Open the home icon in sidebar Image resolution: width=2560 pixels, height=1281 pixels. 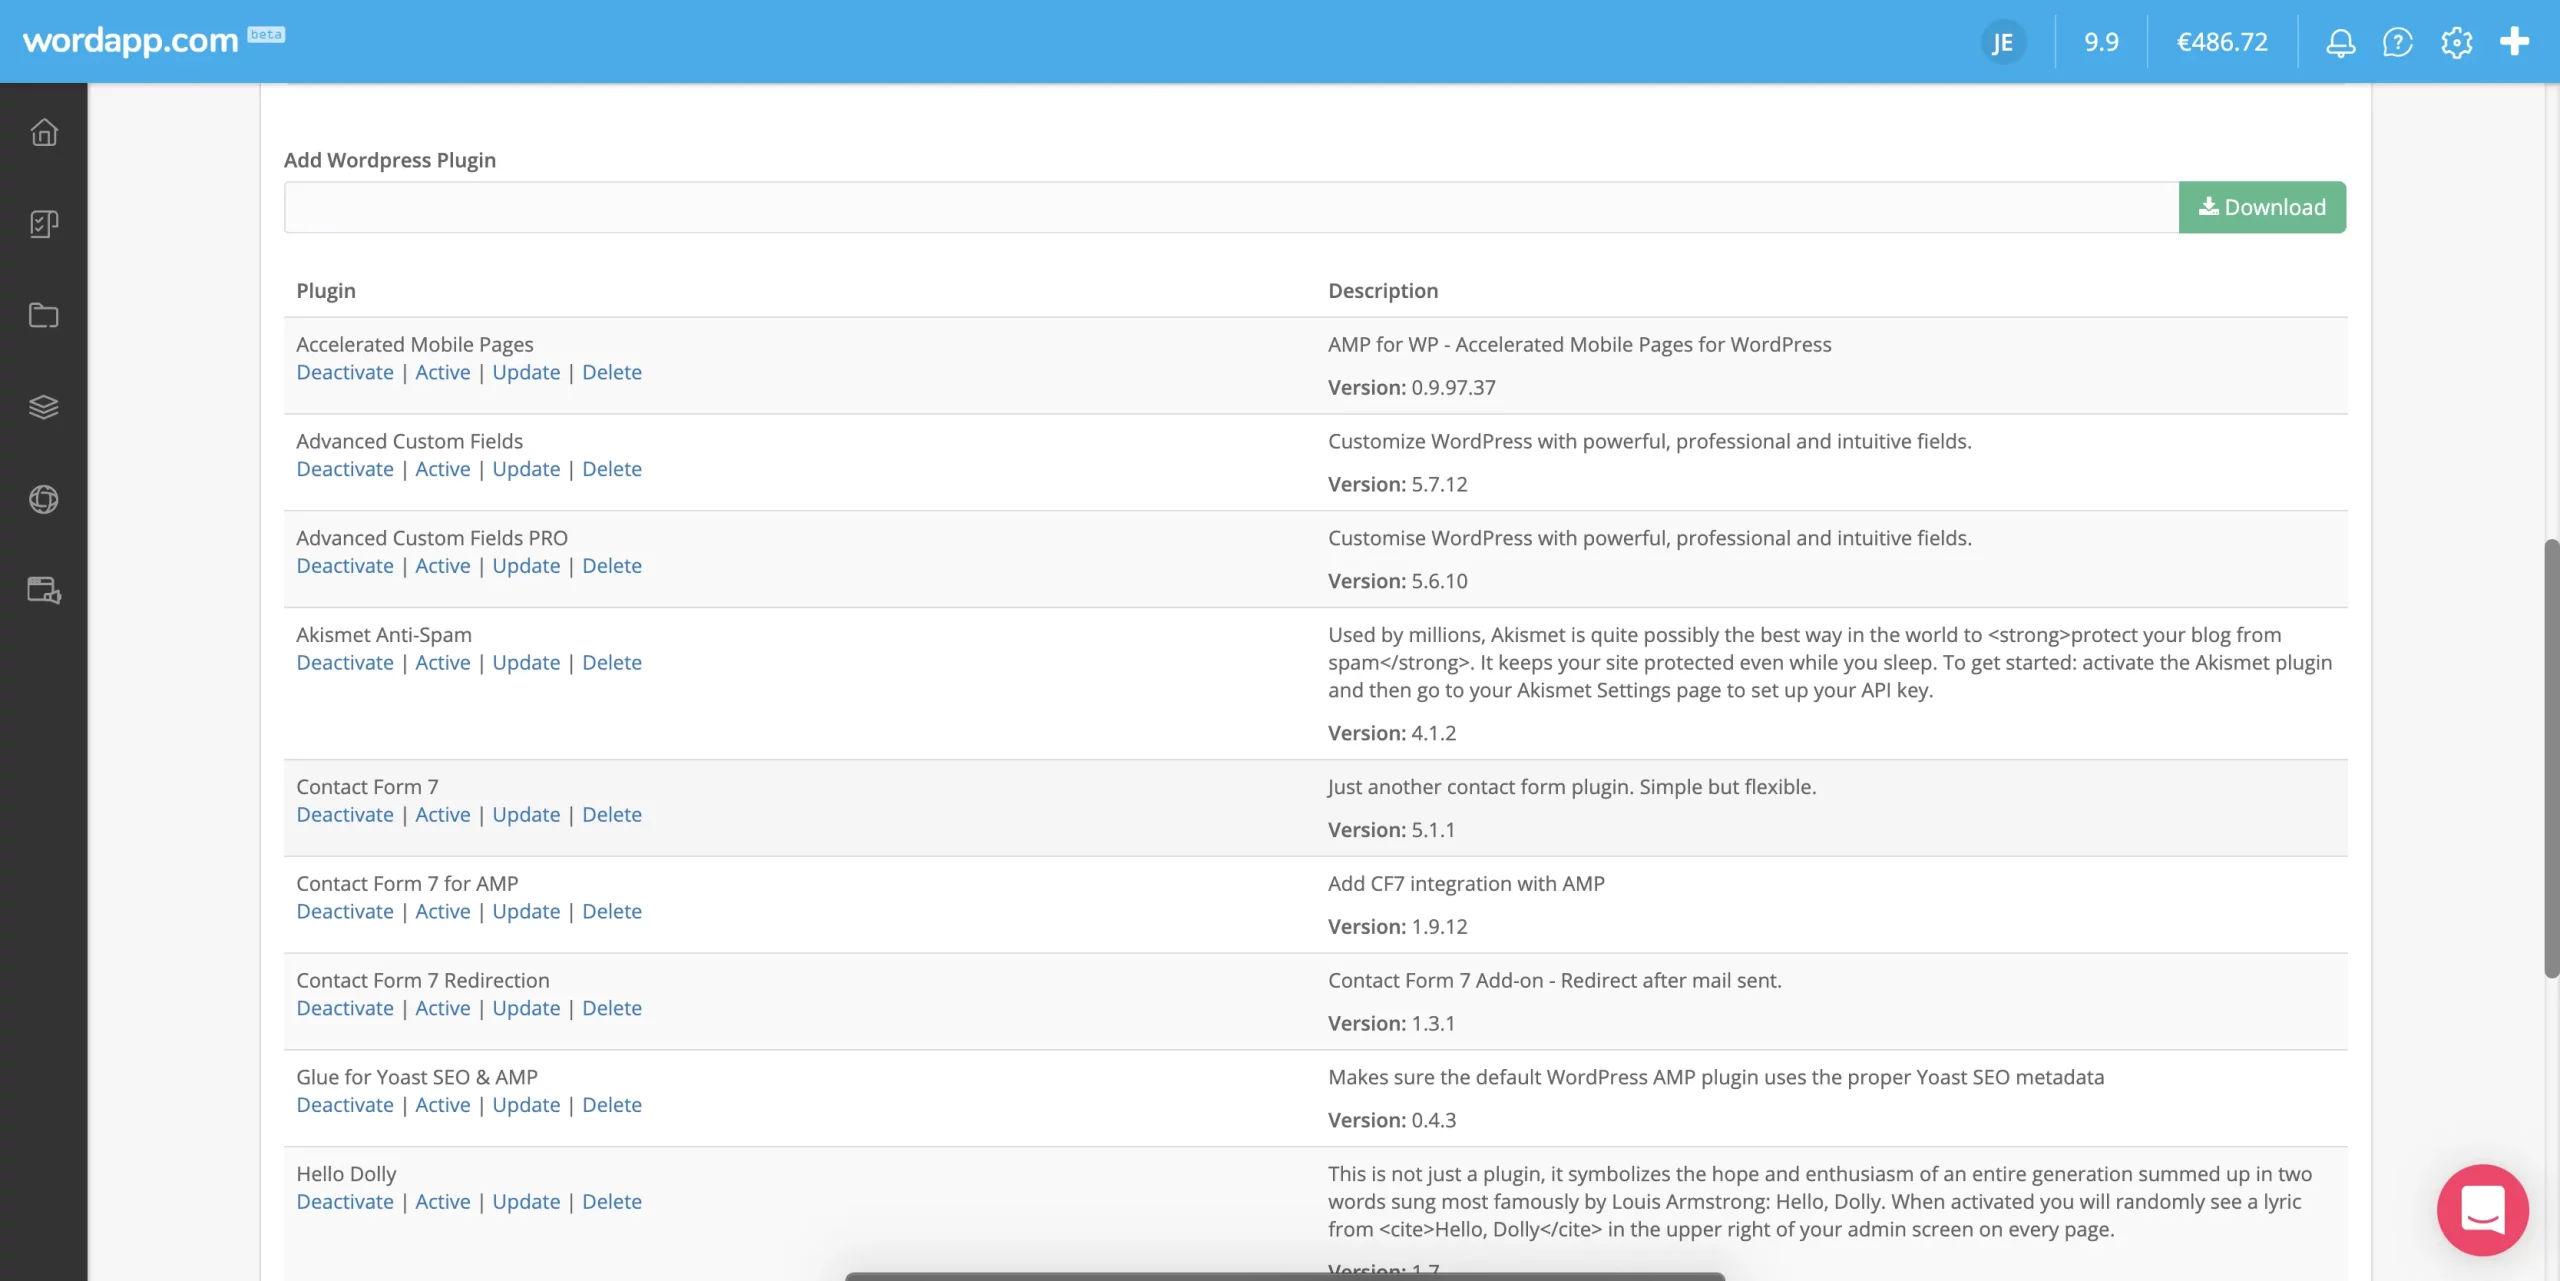pos(44,132)
